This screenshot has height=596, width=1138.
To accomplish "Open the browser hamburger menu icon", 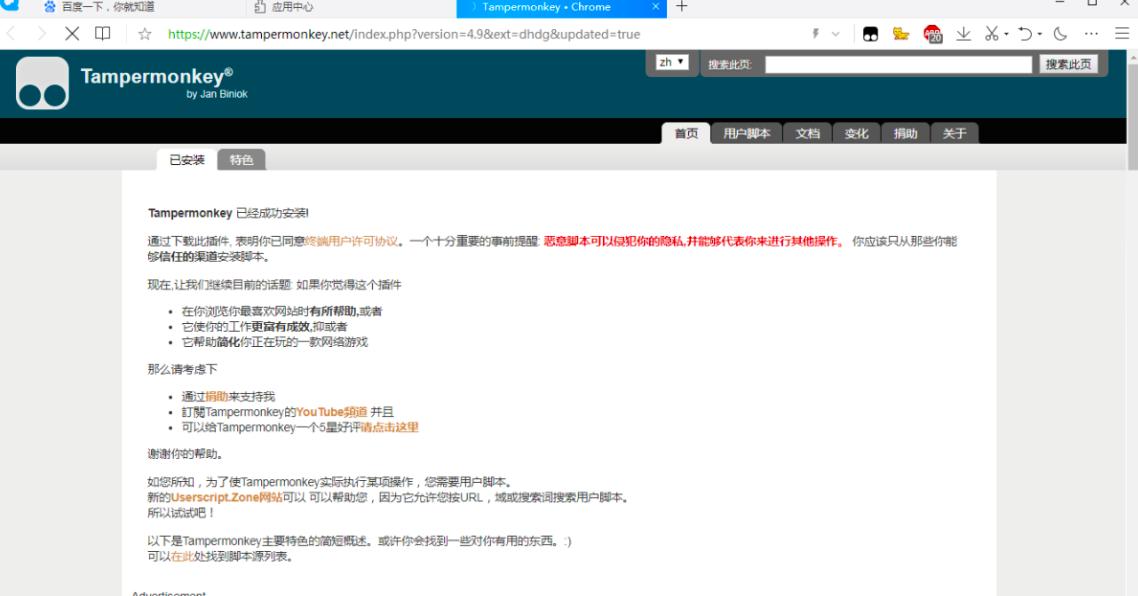I will coord(1122,33).
